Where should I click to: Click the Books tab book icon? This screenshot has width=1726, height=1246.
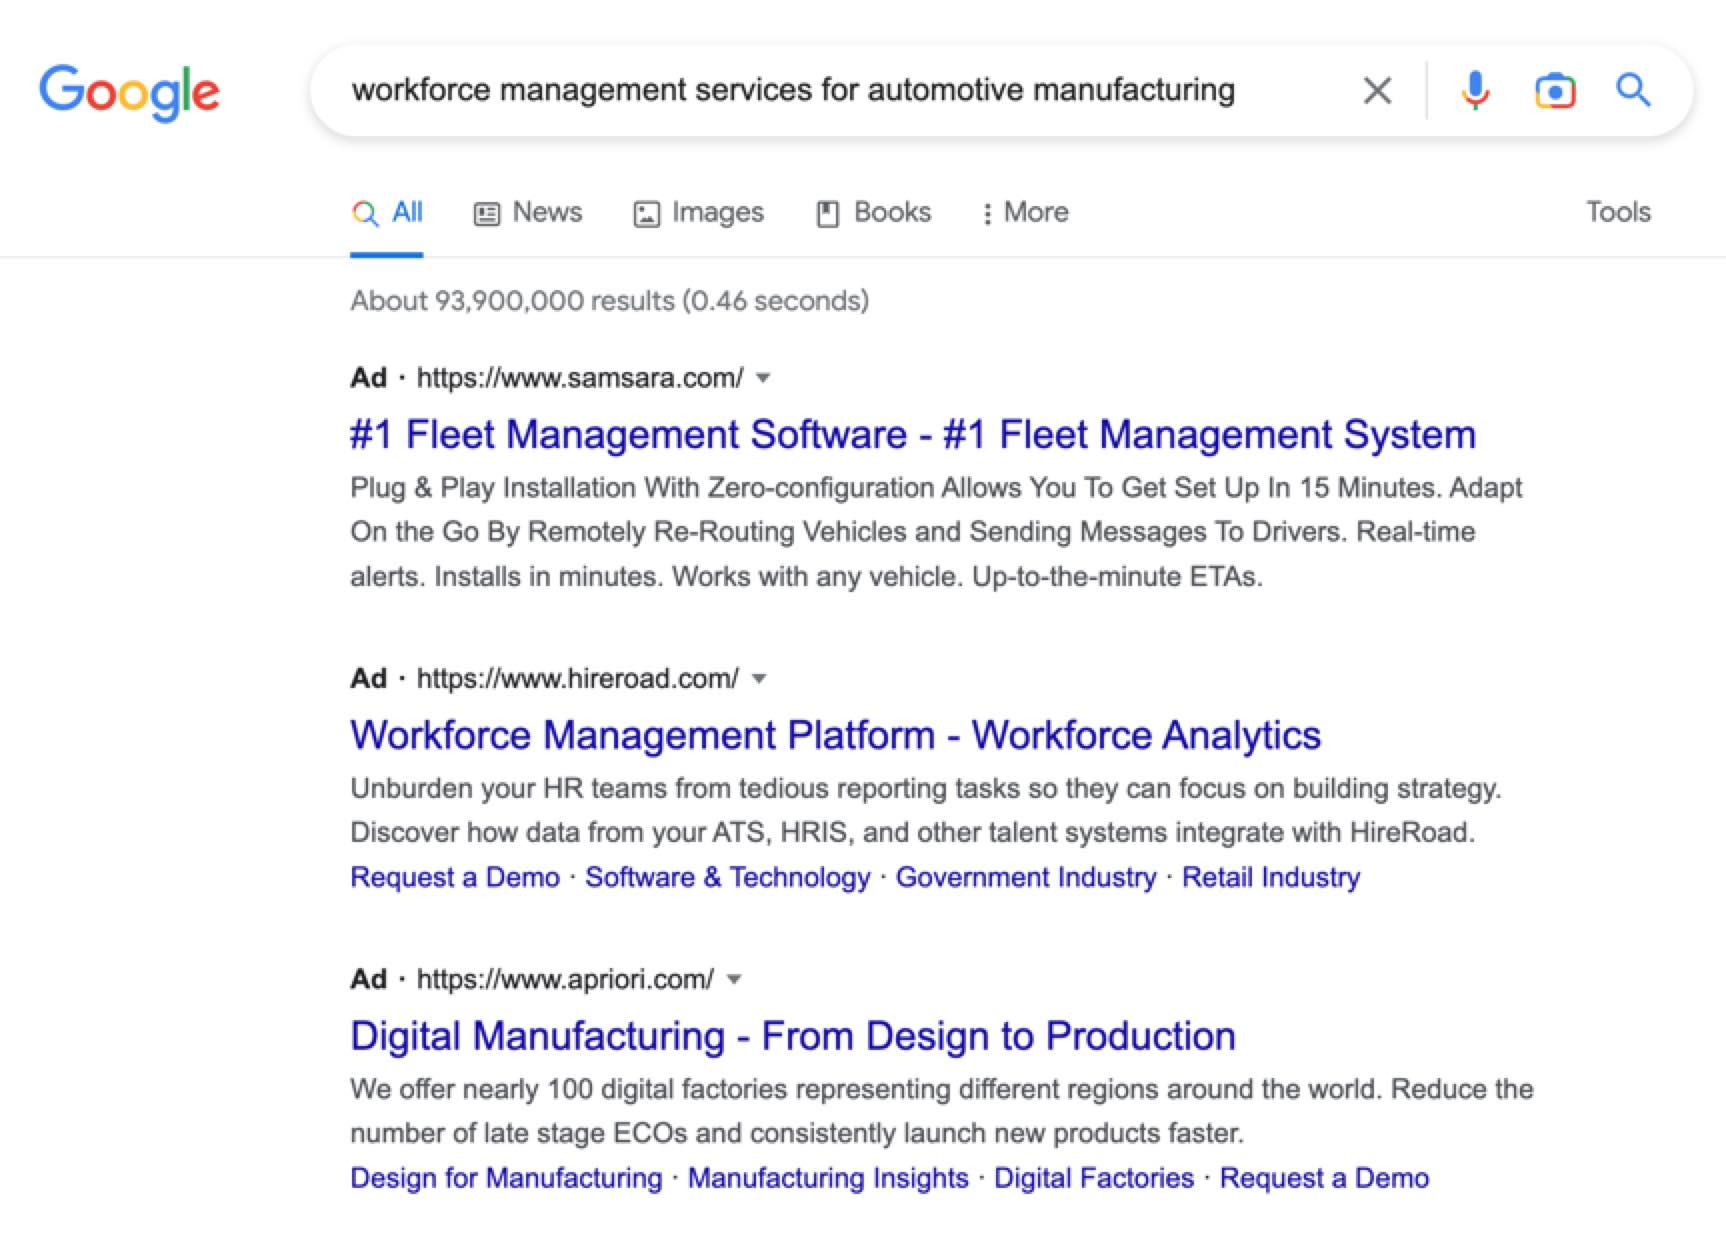[827, 214]
